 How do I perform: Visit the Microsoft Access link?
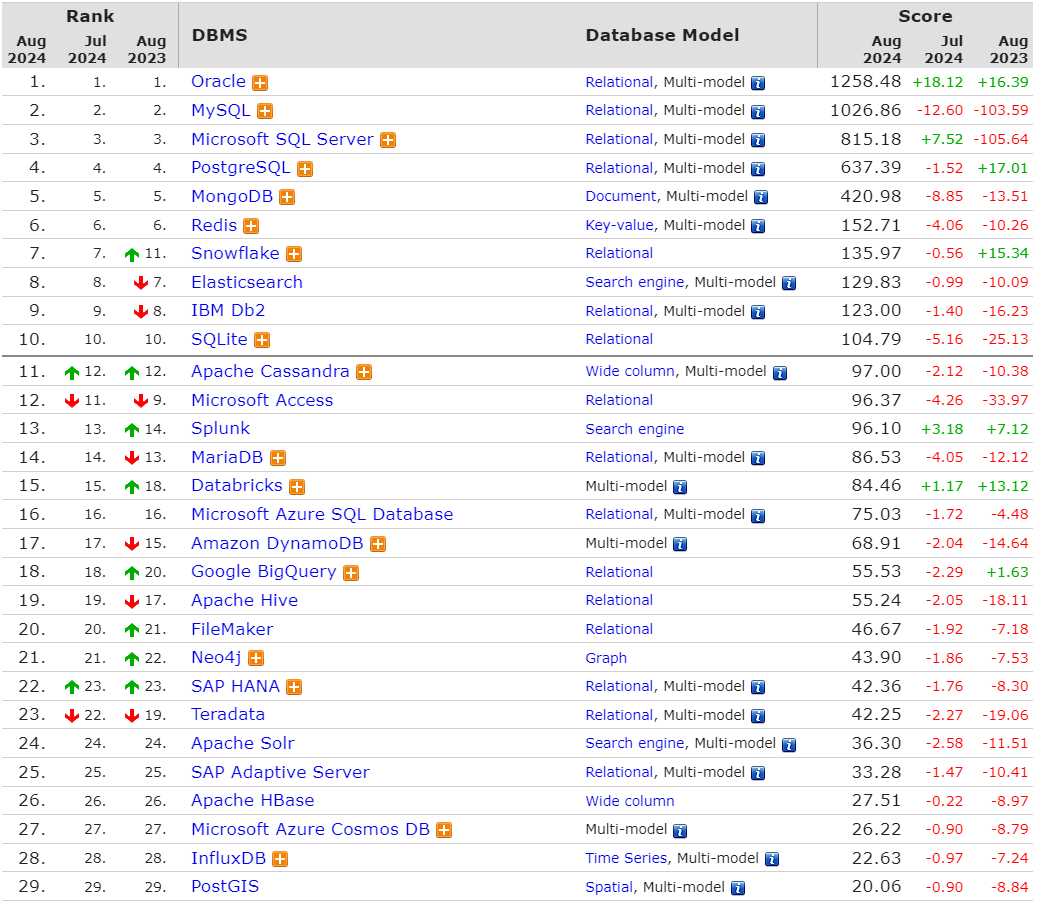point(262,400)
